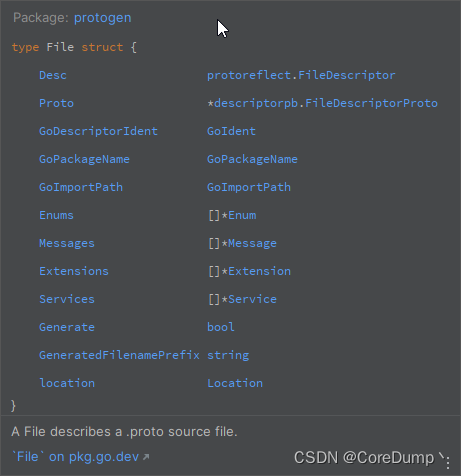Open the Location type link
461x476 pixels.
[x=235, y=383]
